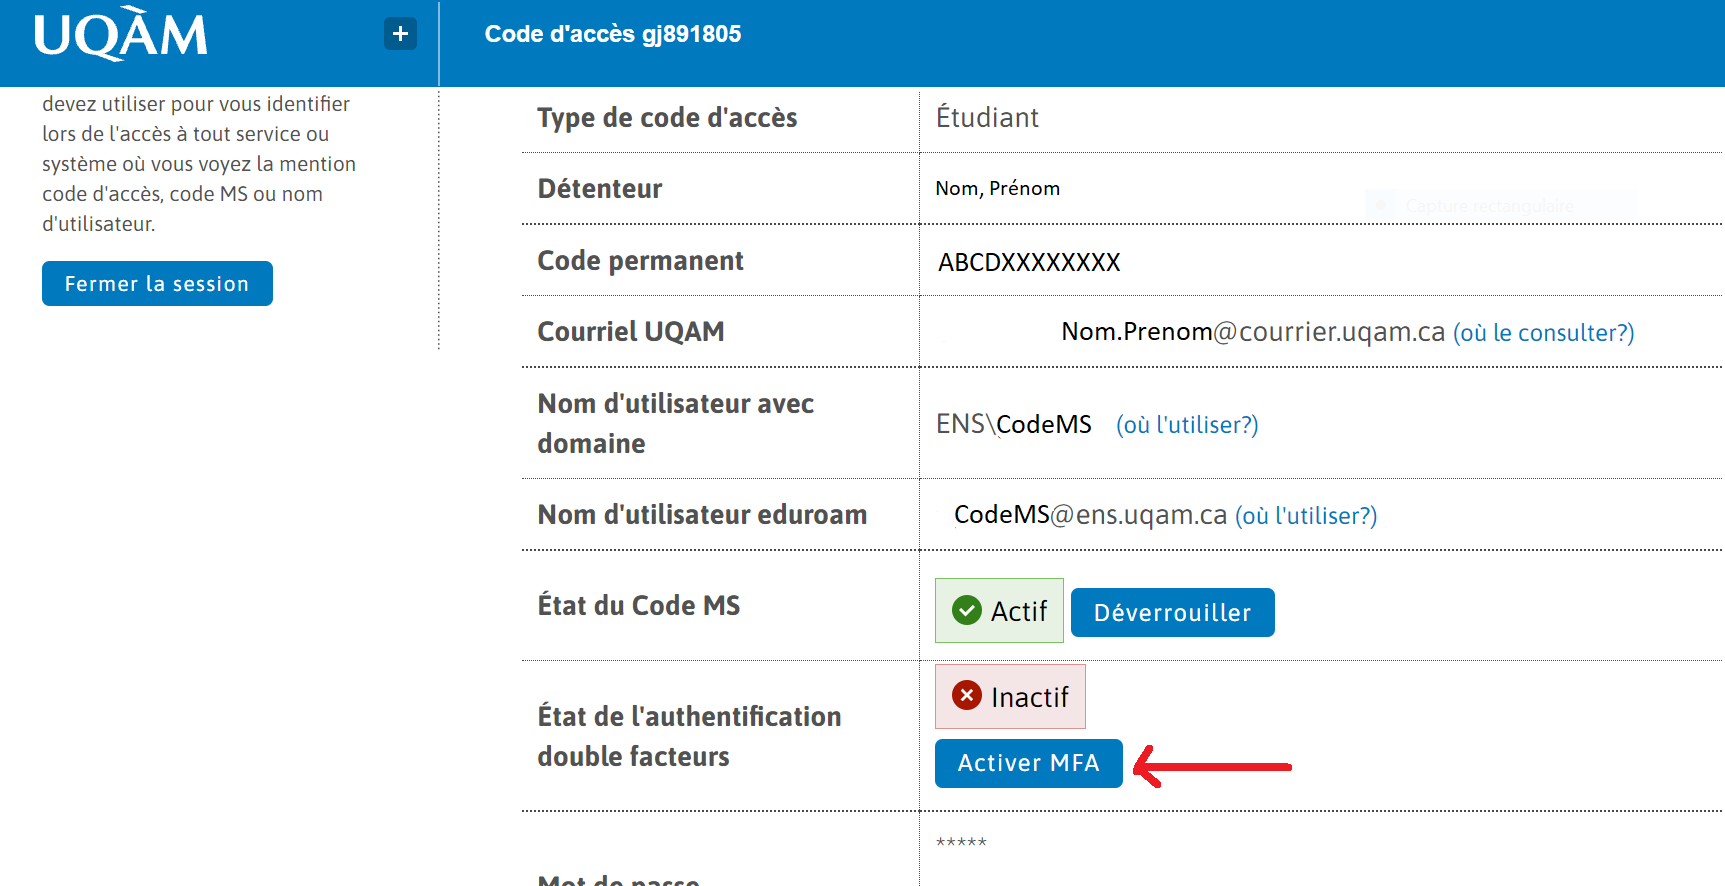Expand the plus icon beside logo
The image size is (1725, 886).
click(400, 34)
